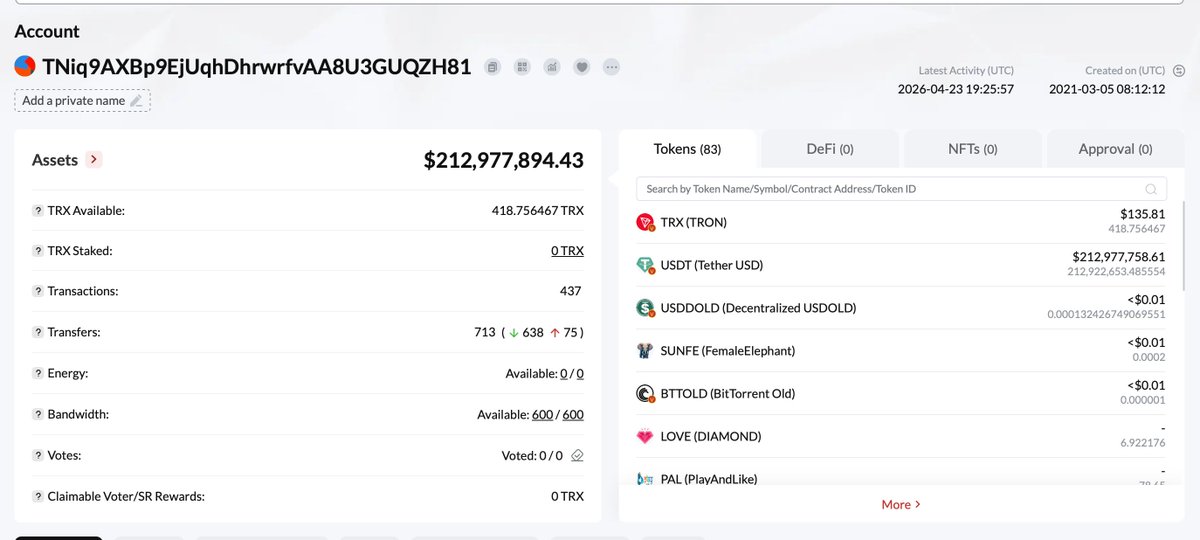Click the Transactions count 437
The height and width of the screenshot is (540, 1200).
572,291
